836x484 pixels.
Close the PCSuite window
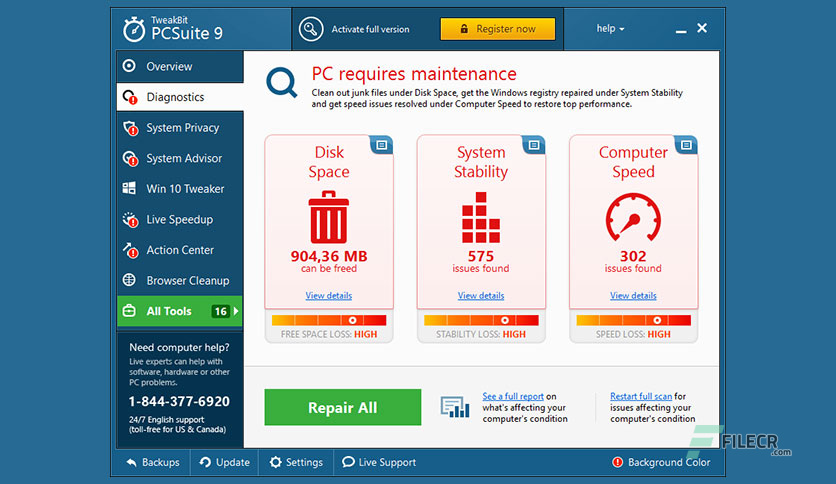(702, 28)
